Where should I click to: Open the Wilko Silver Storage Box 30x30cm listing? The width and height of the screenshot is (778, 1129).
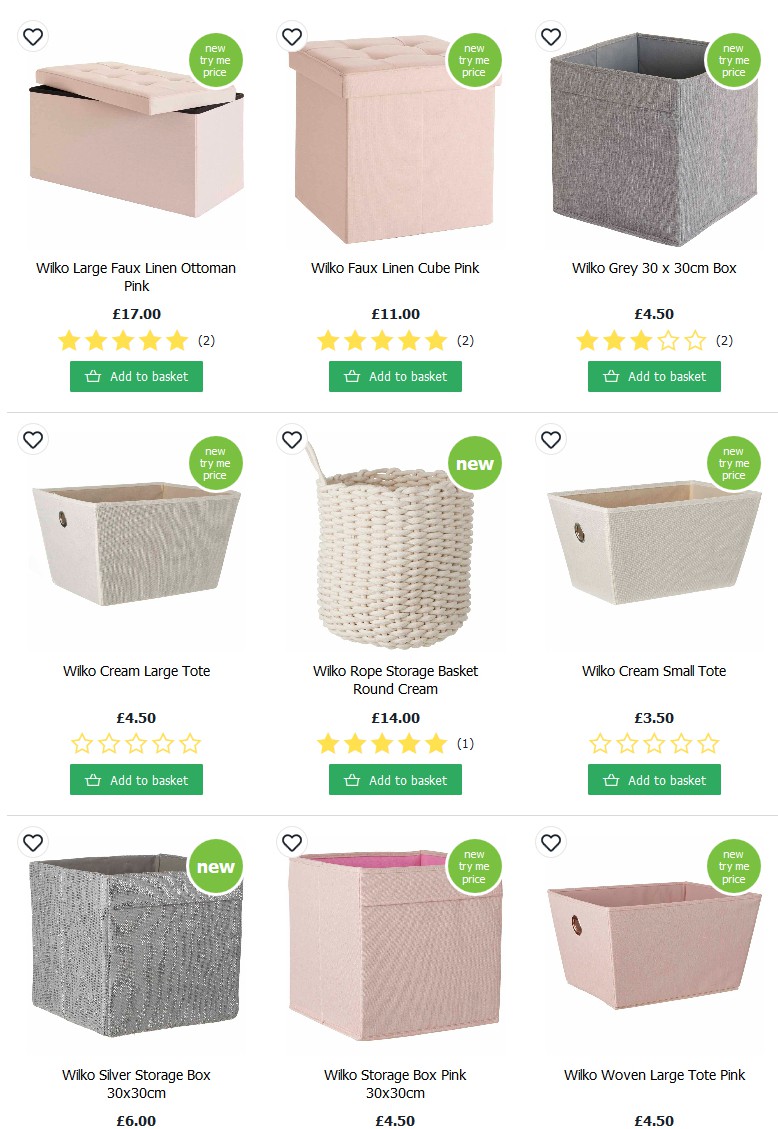(136, 1081)
